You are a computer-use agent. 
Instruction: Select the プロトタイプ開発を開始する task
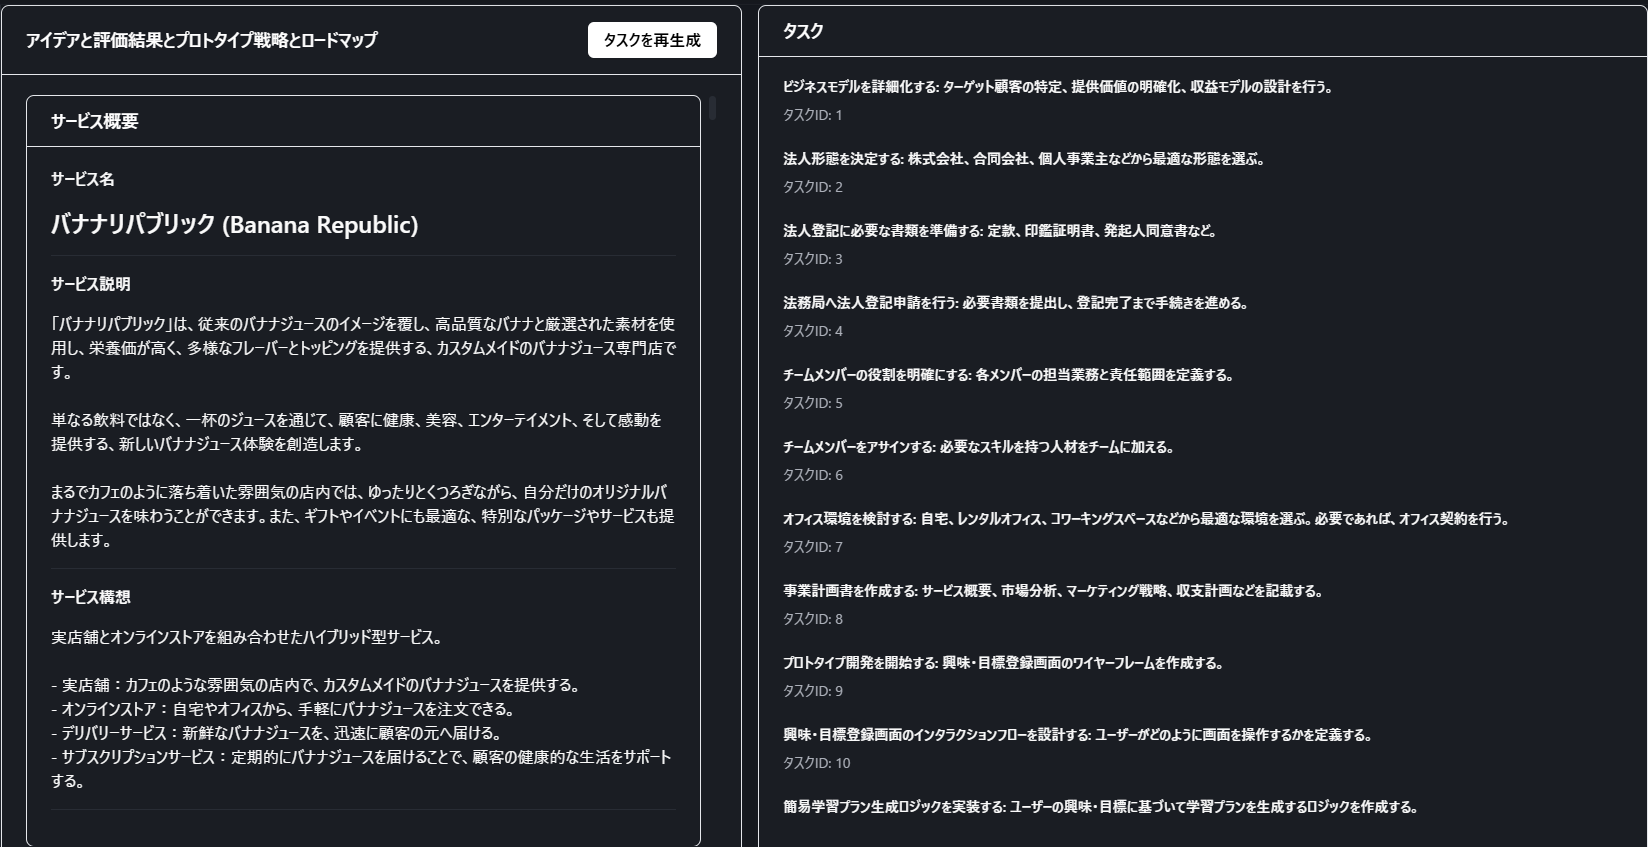pyautogui.click(x=1003, y=663)
